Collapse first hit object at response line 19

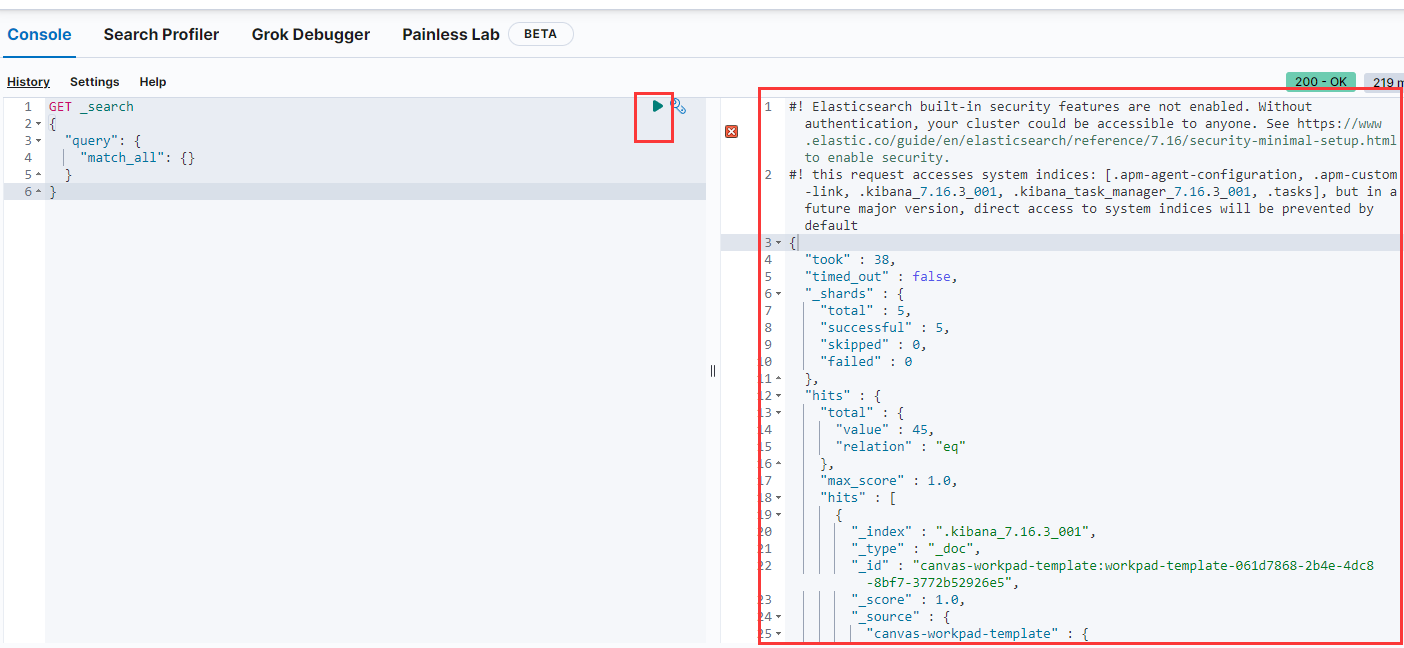pyautogui.click(x=778, y=514)
